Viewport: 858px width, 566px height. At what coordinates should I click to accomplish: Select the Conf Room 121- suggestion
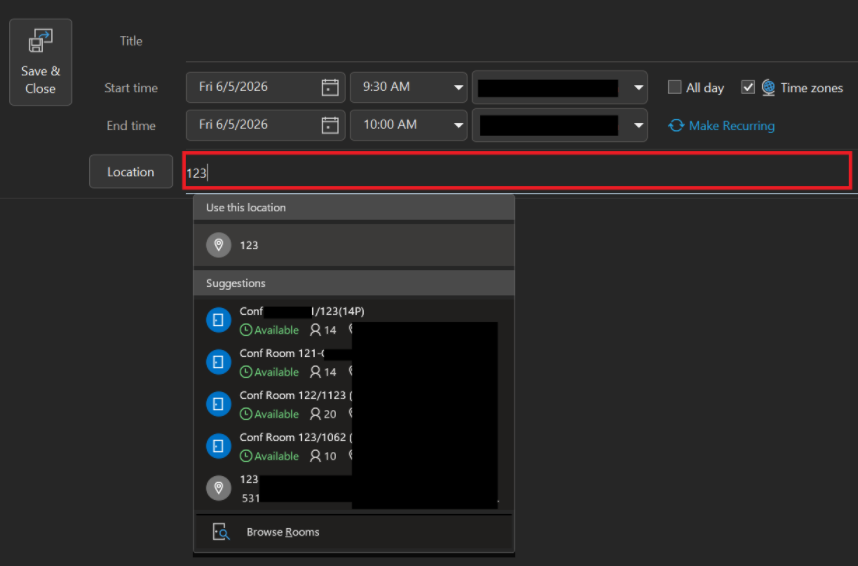point(354,362)
